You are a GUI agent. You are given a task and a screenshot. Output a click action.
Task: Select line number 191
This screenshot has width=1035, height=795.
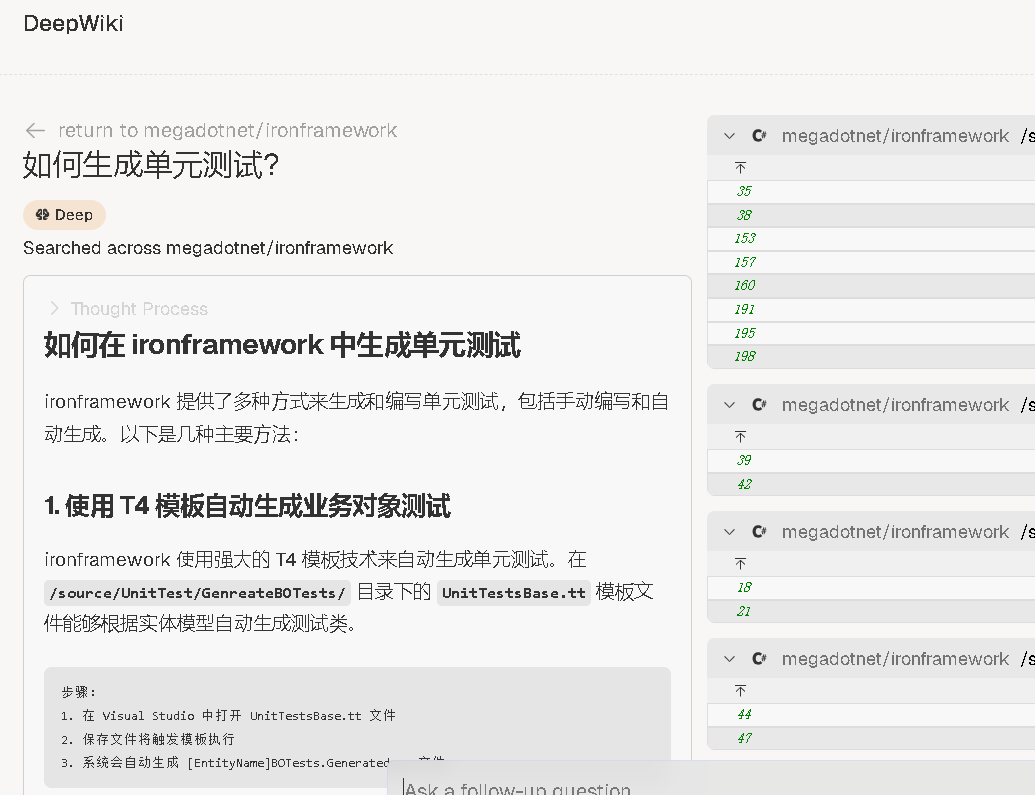(745, 309)
